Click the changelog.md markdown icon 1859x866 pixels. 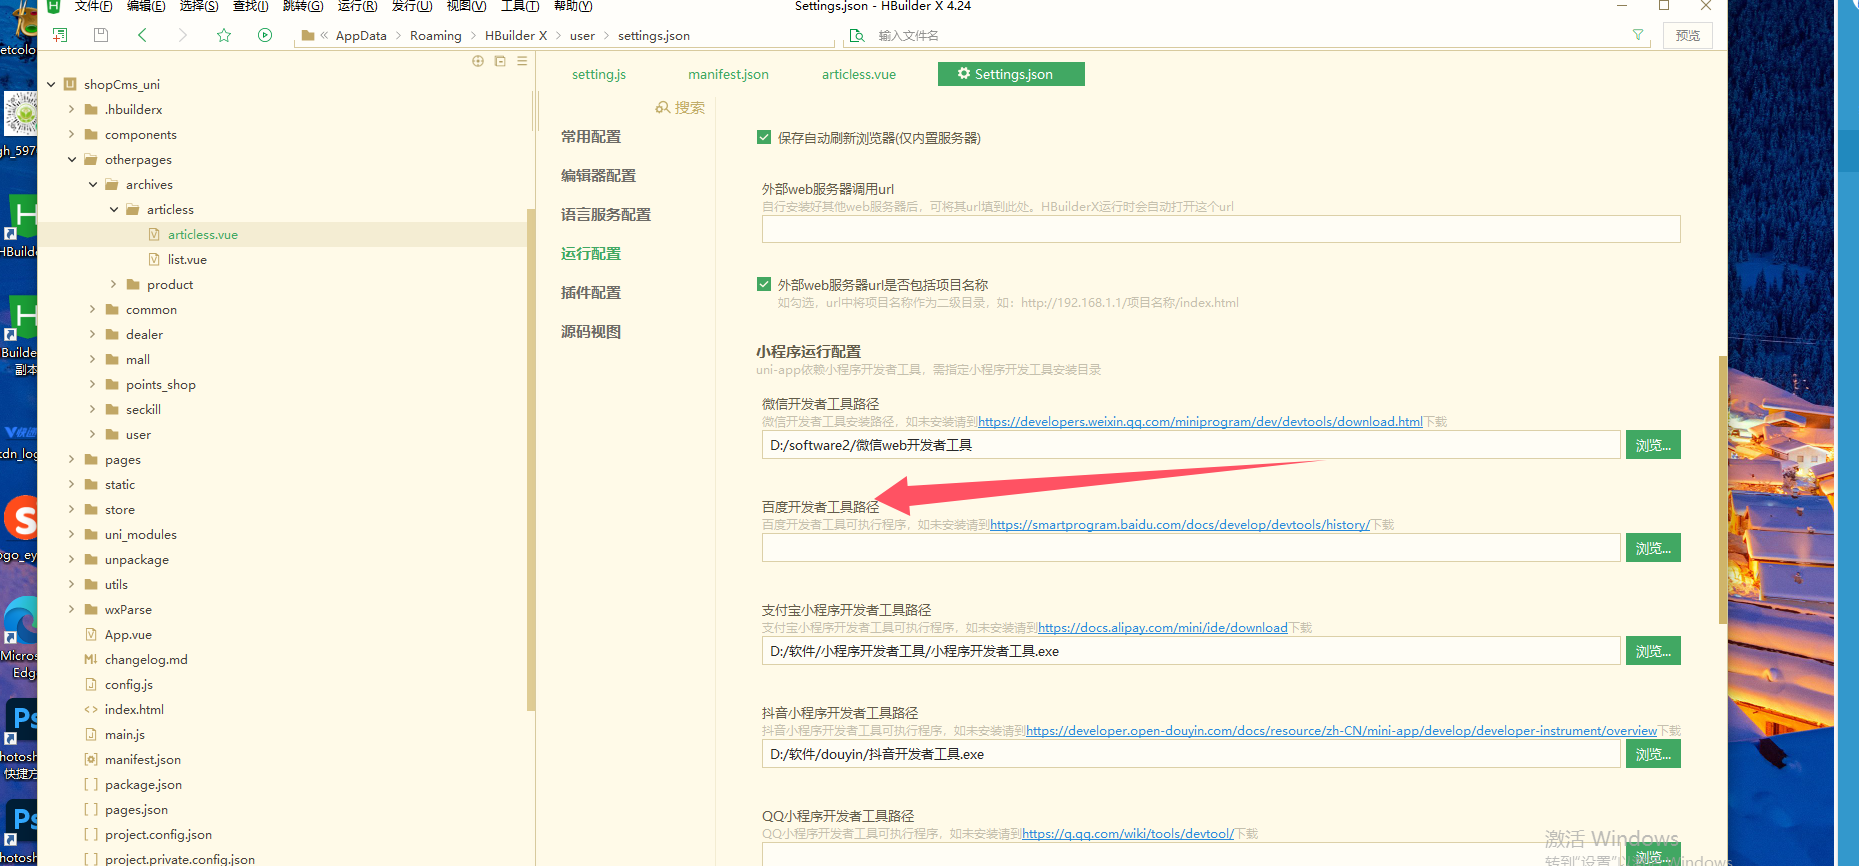pos(91,659)
